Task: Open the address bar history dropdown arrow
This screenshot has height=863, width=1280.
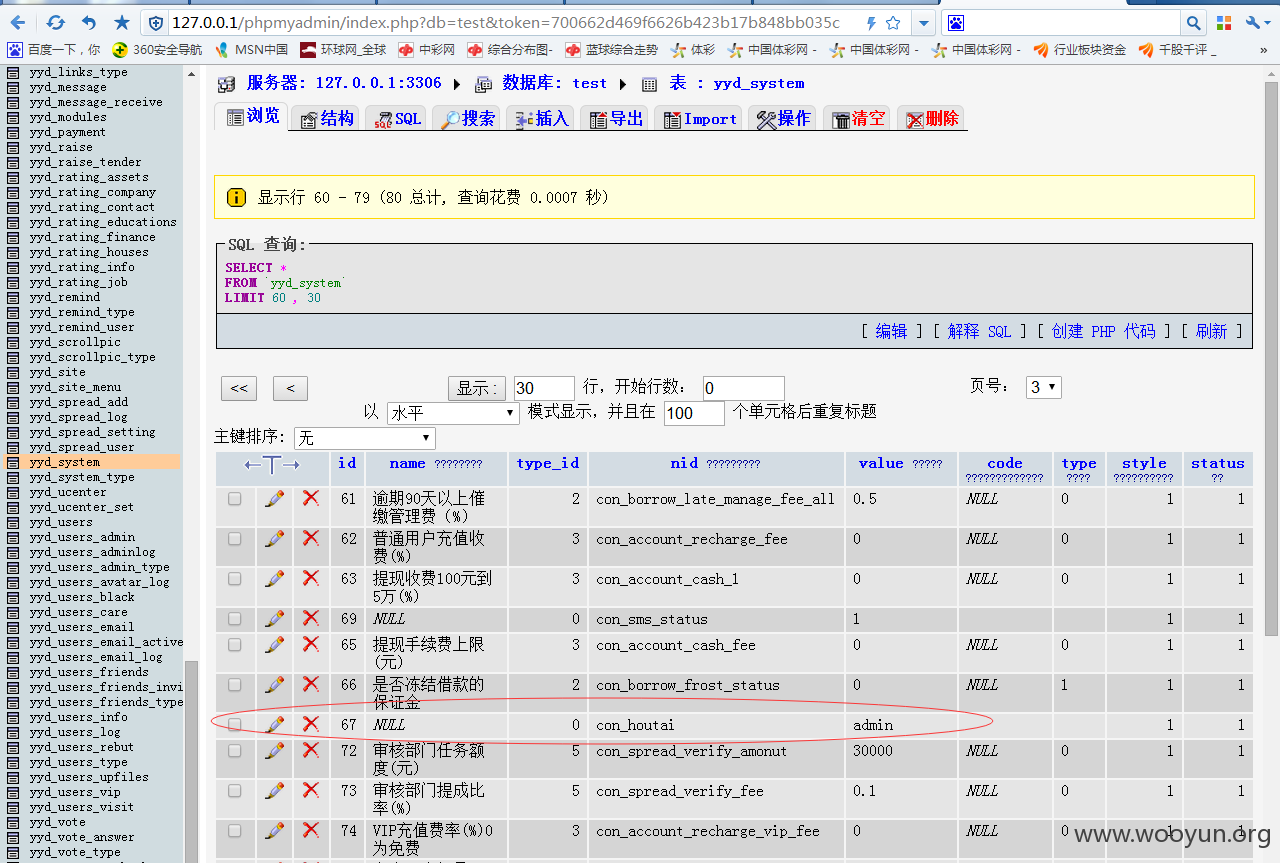Action: tap(923, 22)
